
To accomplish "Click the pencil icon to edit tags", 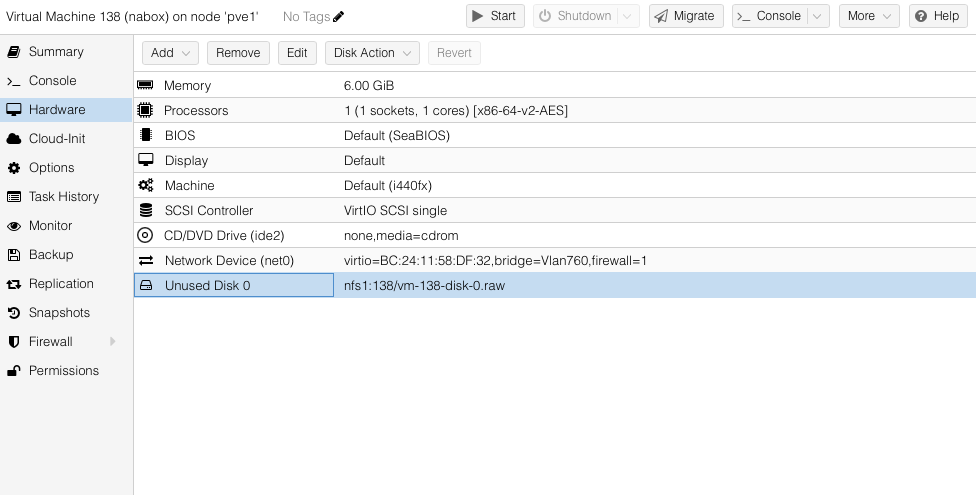I will (339, 17).
